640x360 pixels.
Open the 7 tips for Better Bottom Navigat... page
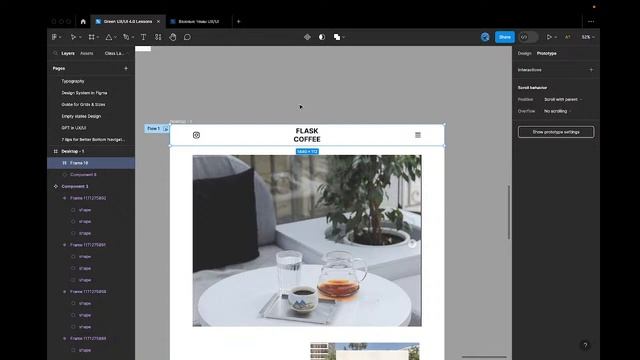tap(93, 140)
